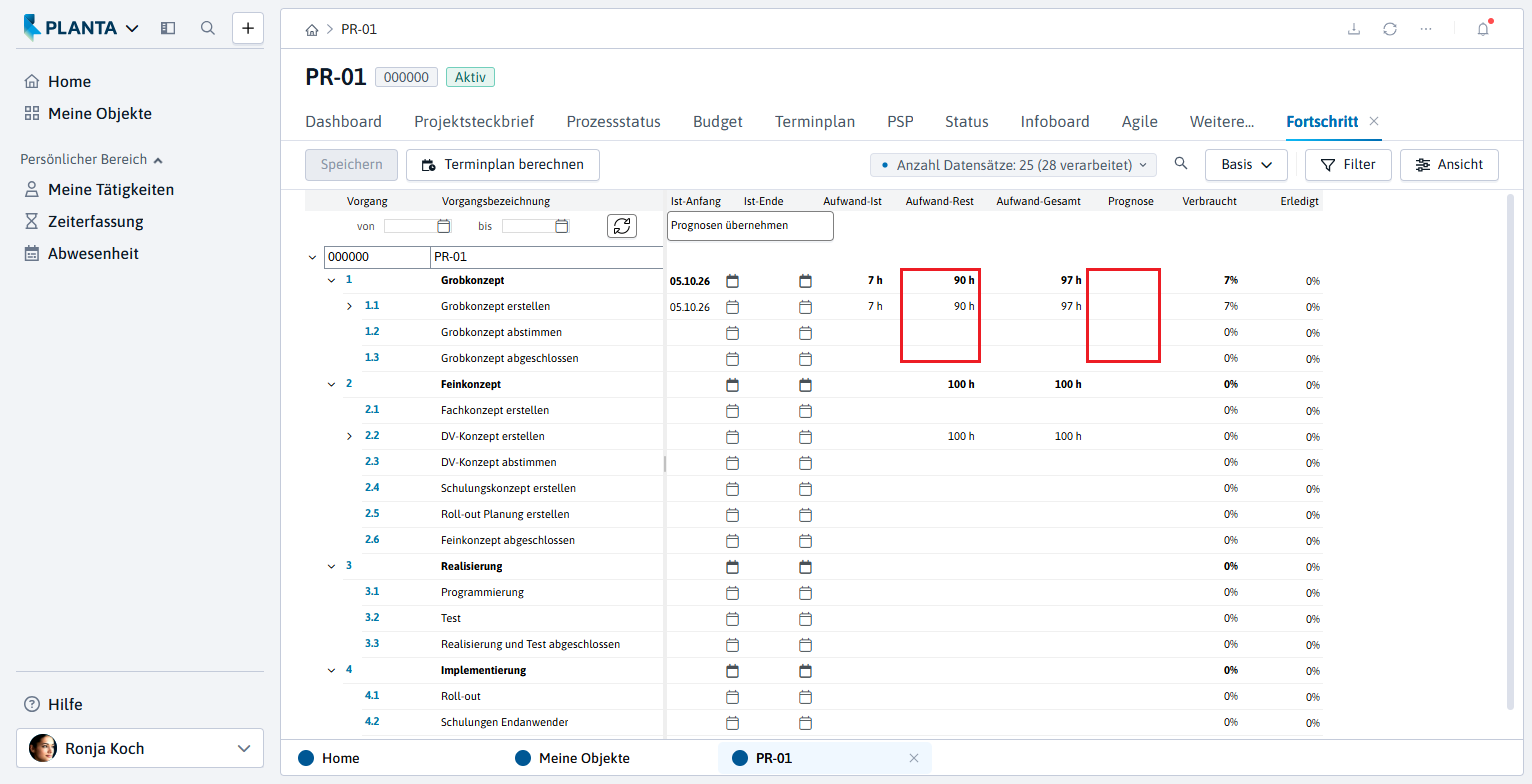The image size is (1532, 784).
Task: Switch to the Terminplan tab
Action: pyautogui.click(x=815, y=121)
